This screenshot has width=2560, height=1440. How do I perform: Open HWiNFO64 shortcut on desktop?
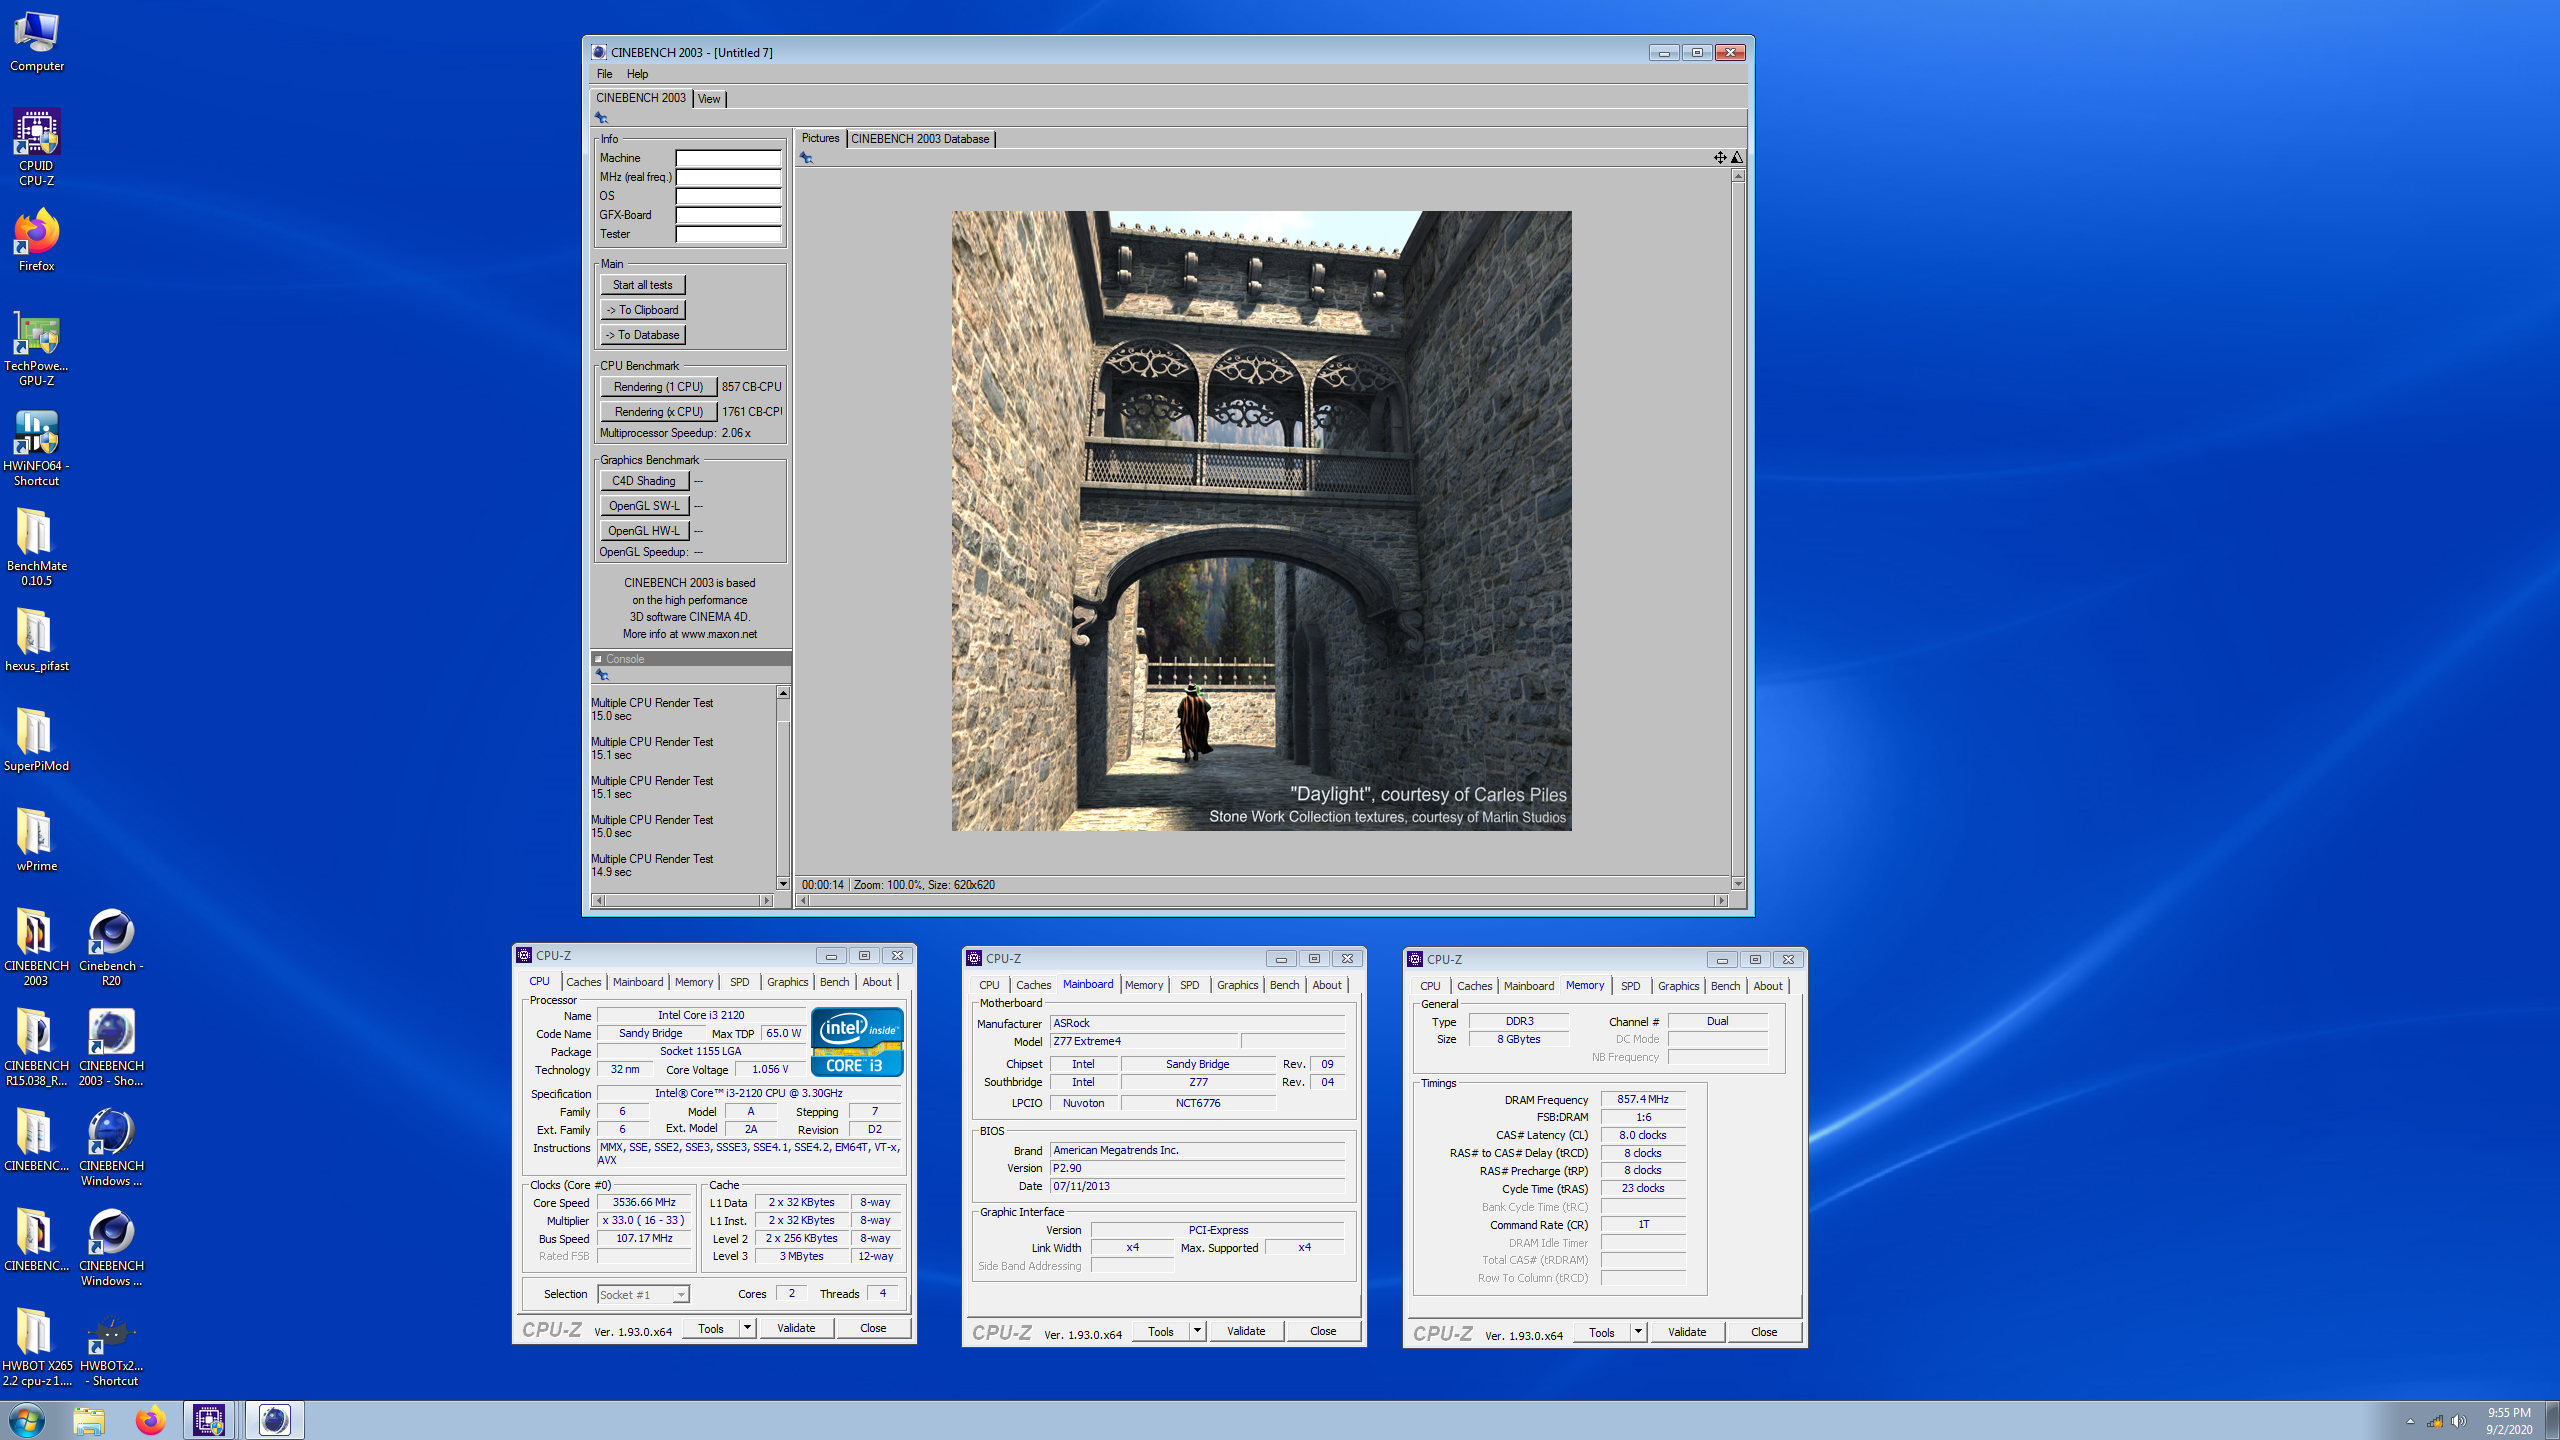(37, 447)
